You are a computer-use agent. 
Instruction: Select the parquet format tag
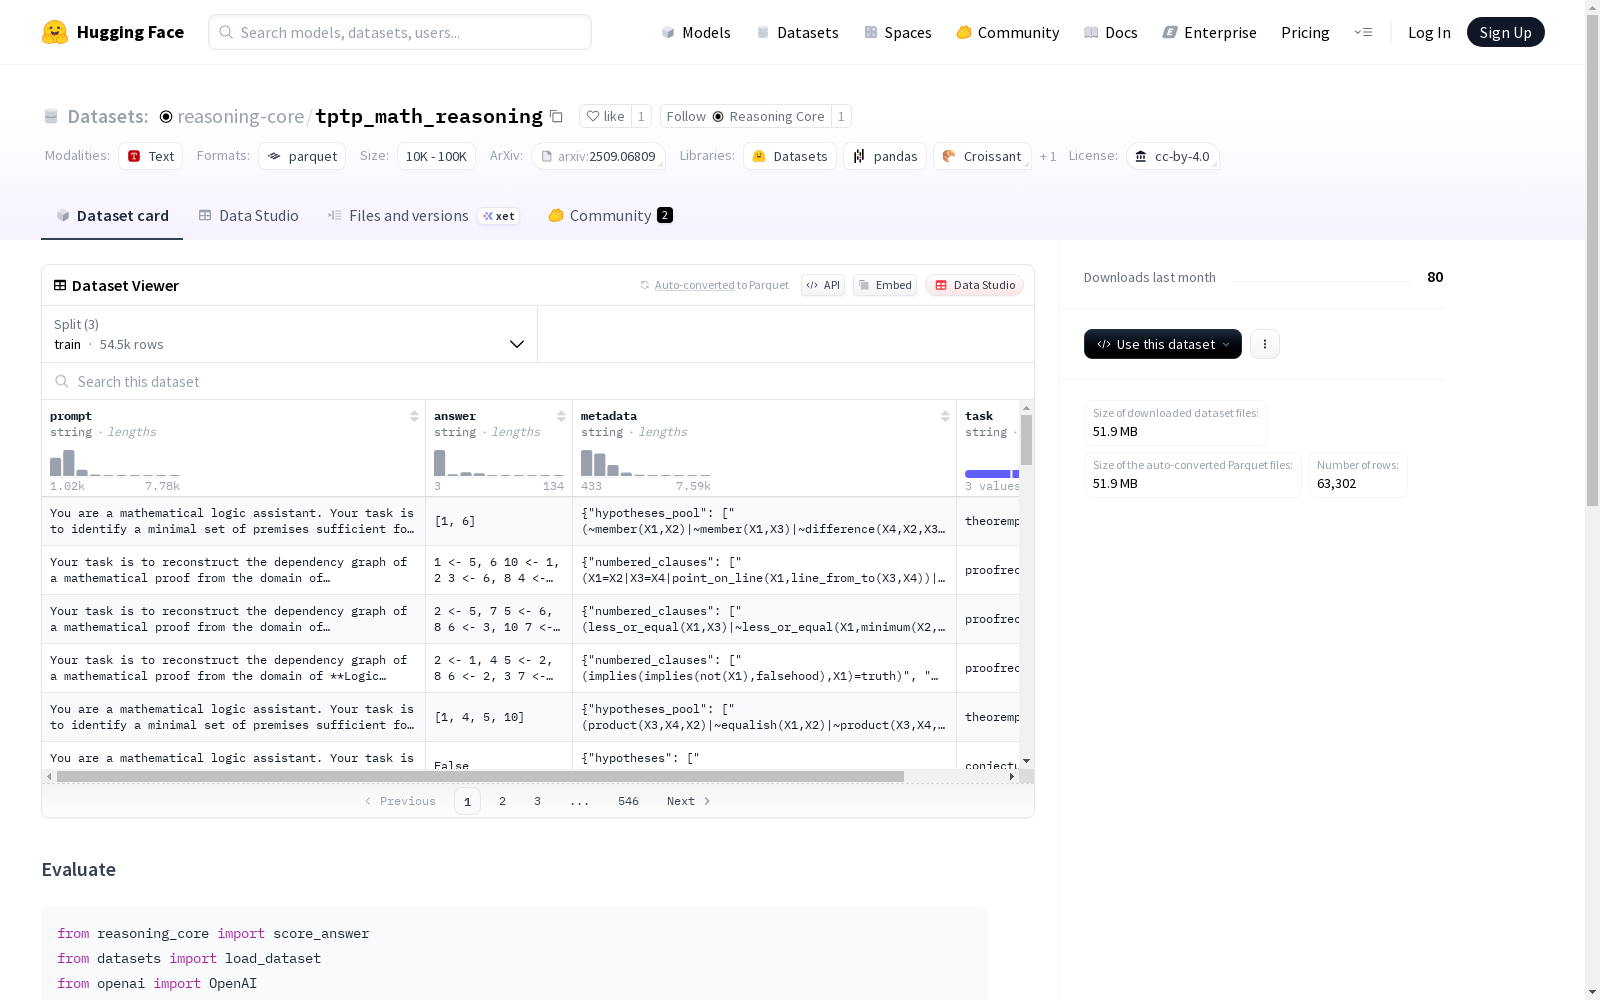[x=302, y=156]
